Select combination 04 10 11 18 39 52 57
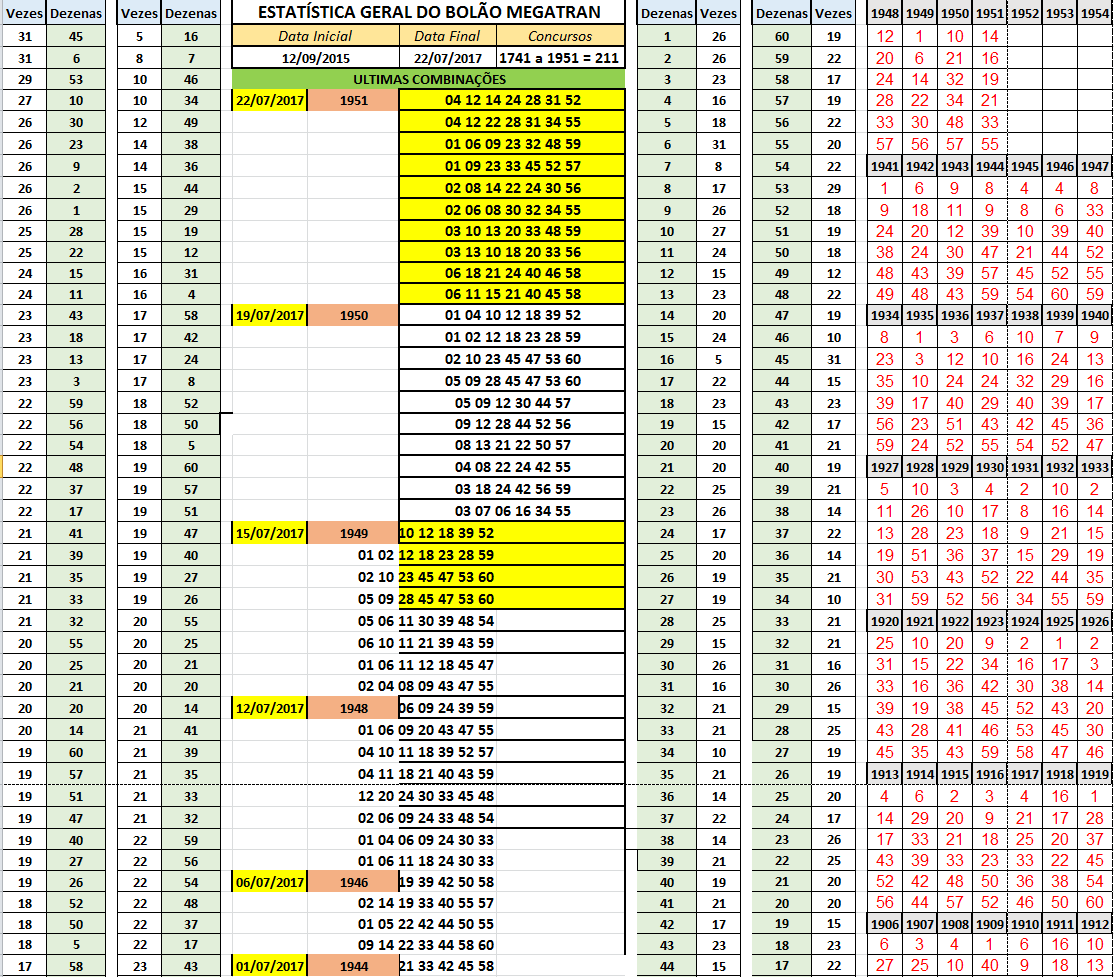1114x977 pixels. click(x=426, y=752)
